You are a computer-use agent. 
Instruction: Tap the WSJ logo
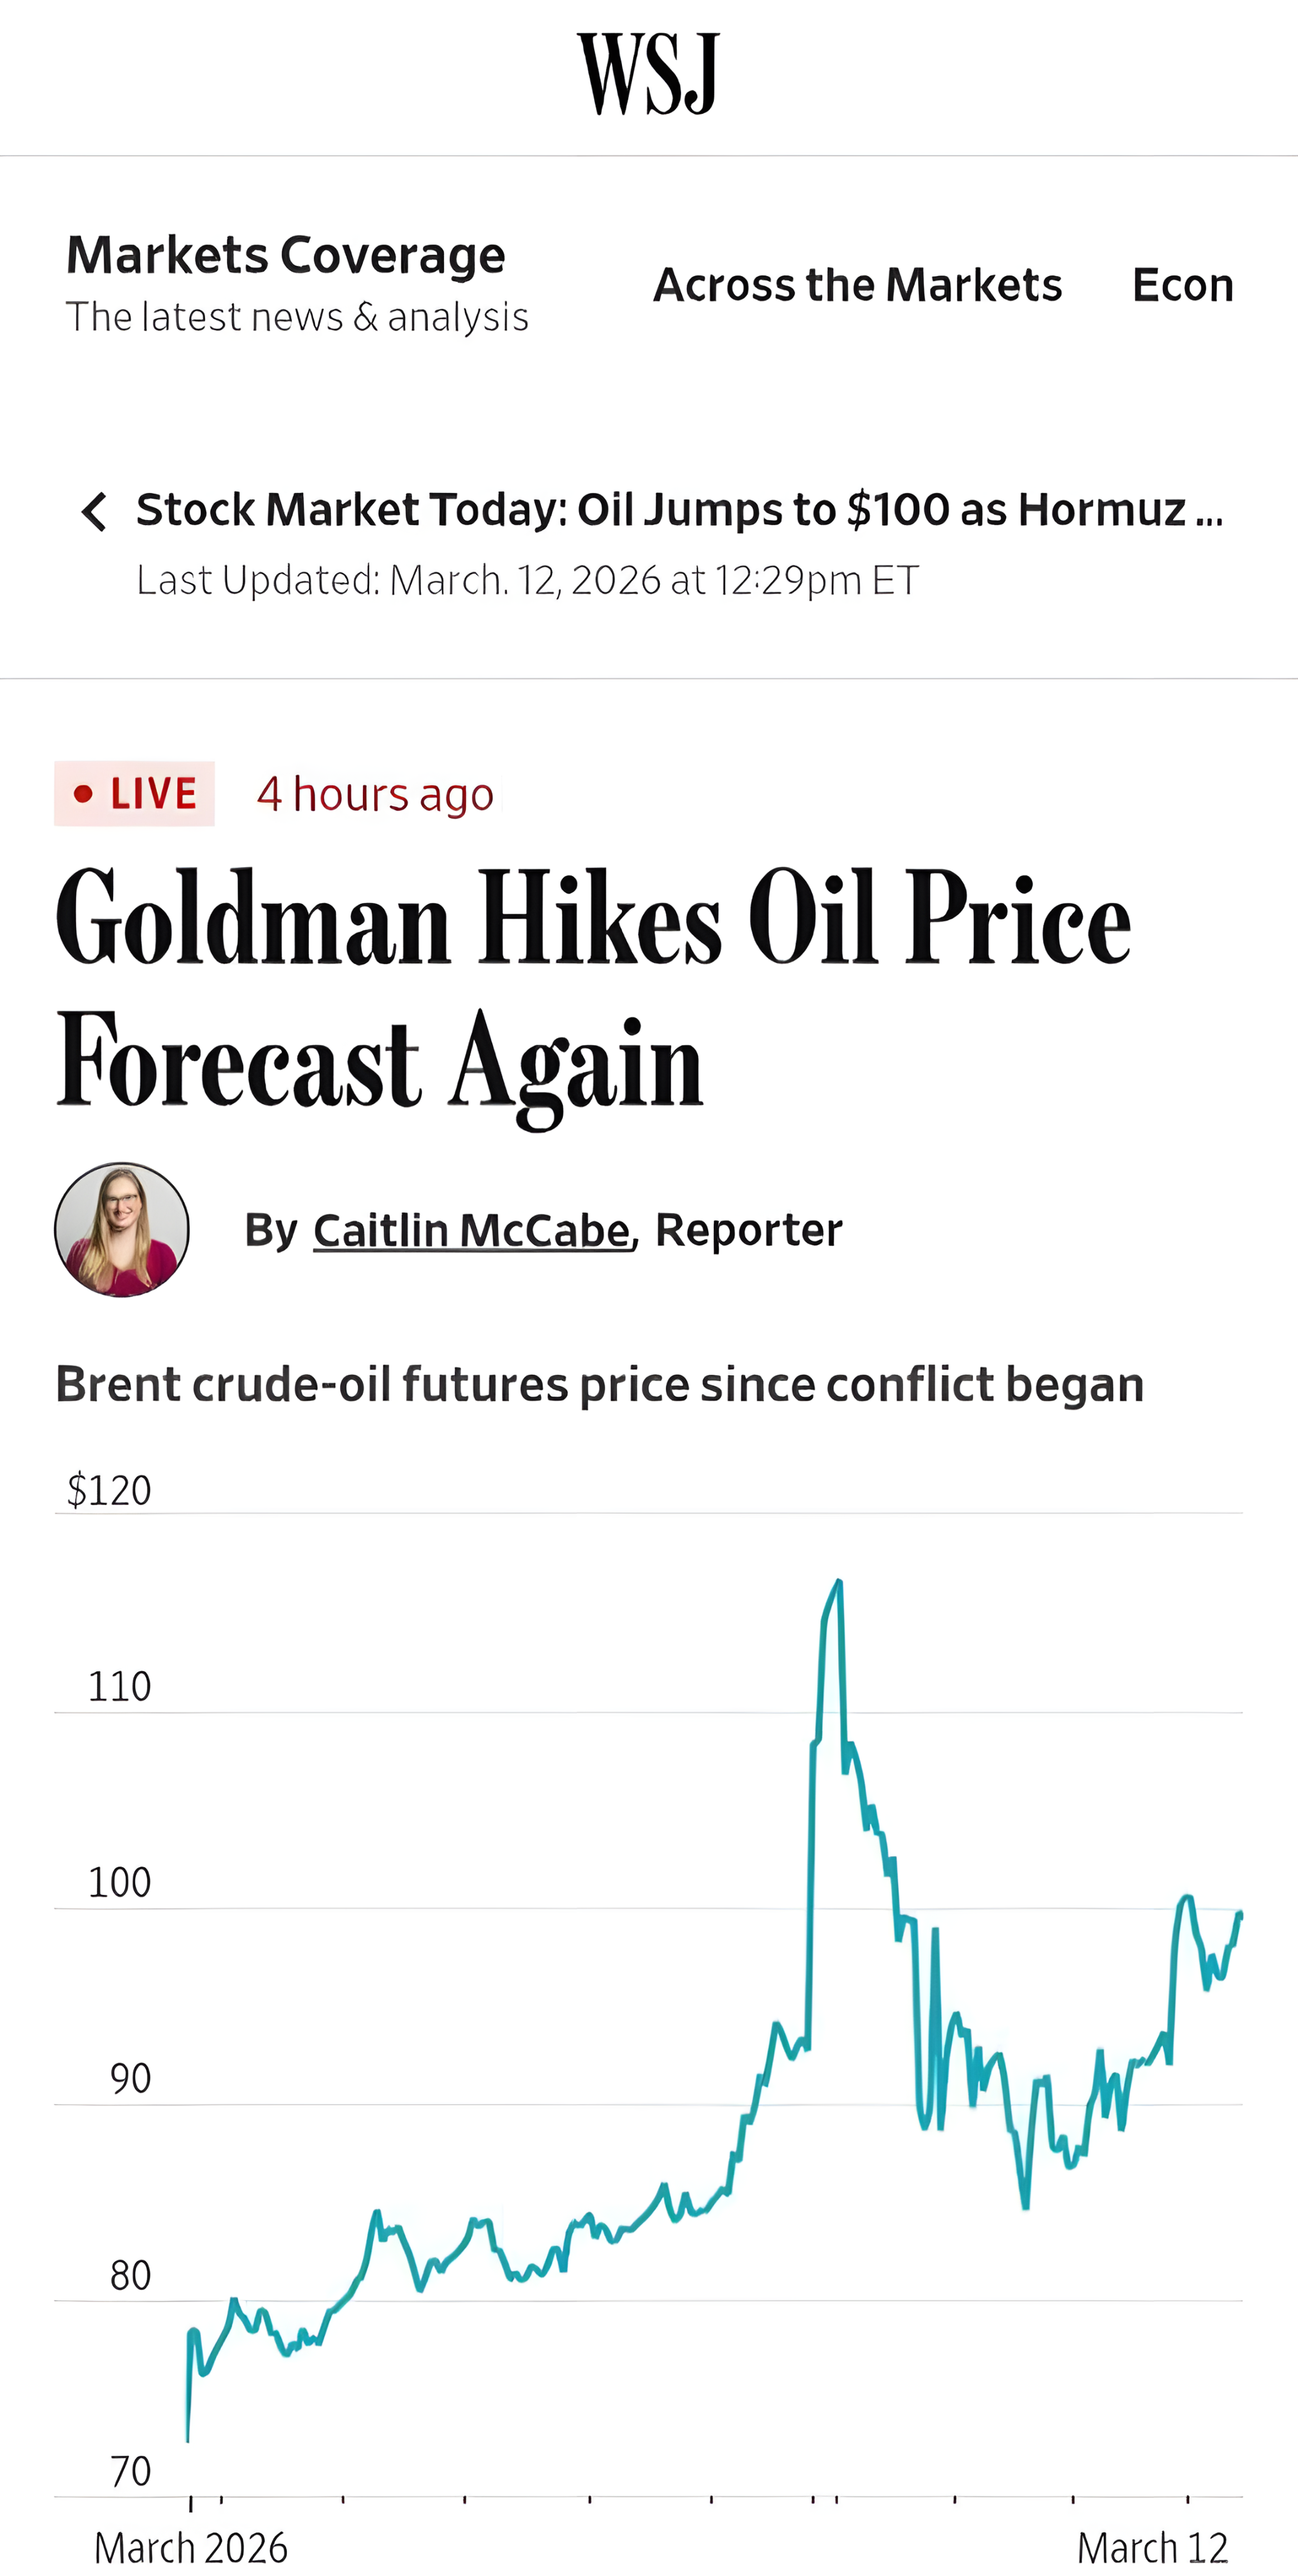click(648, 73)
